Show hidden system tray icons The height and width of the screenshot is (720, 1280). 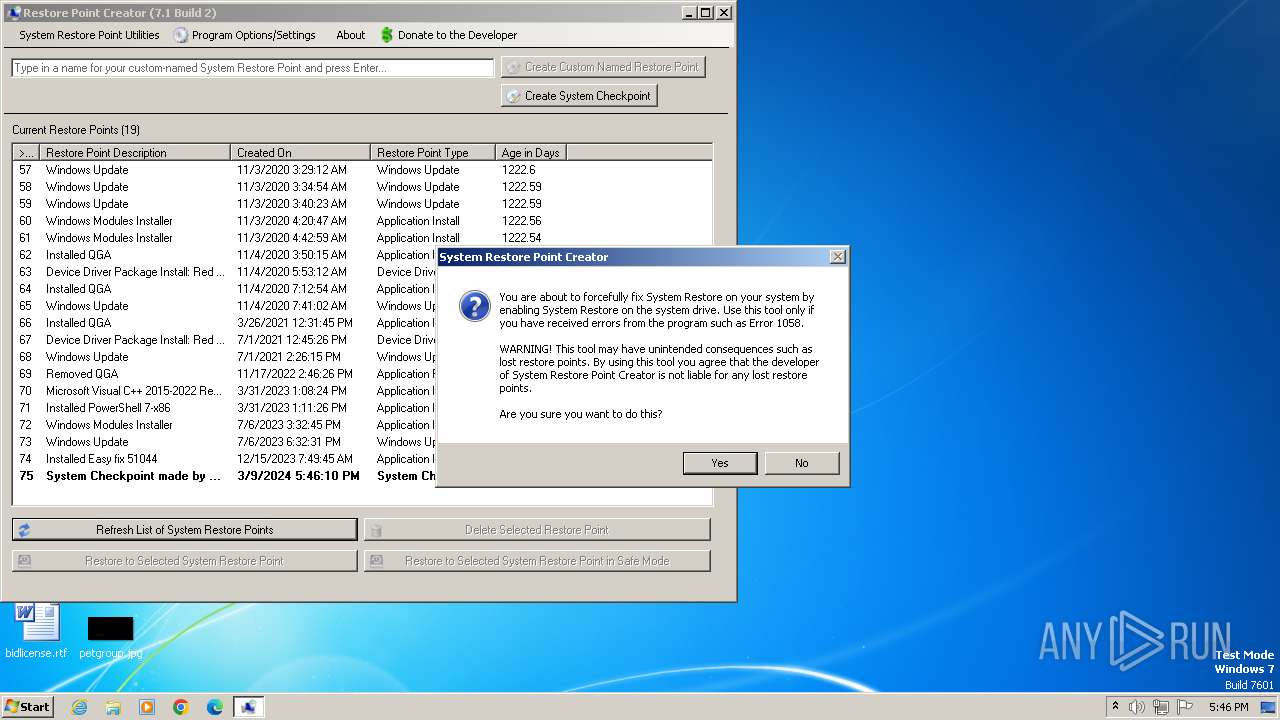point(1115,707)
